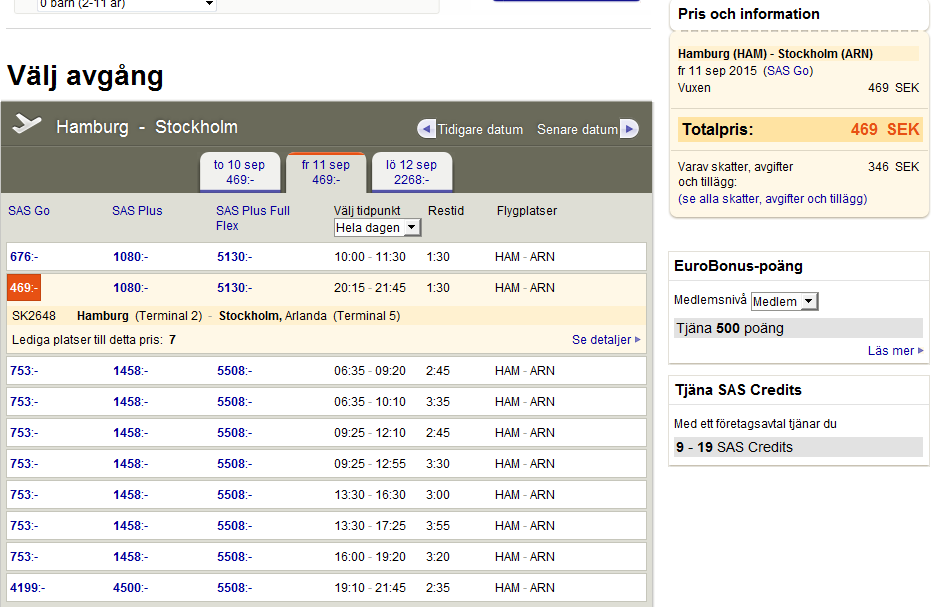This screenshot has height=607, width=932.
Task: Click the SAS Go link in price summary
Action: point(788,71)
